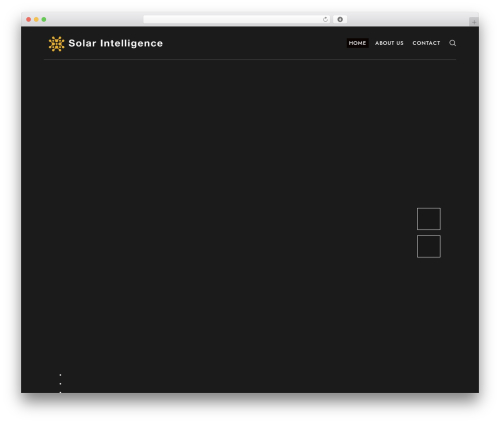The image size is (500, 423).
Task: Maximize the window using the green button
Action: 44,19
